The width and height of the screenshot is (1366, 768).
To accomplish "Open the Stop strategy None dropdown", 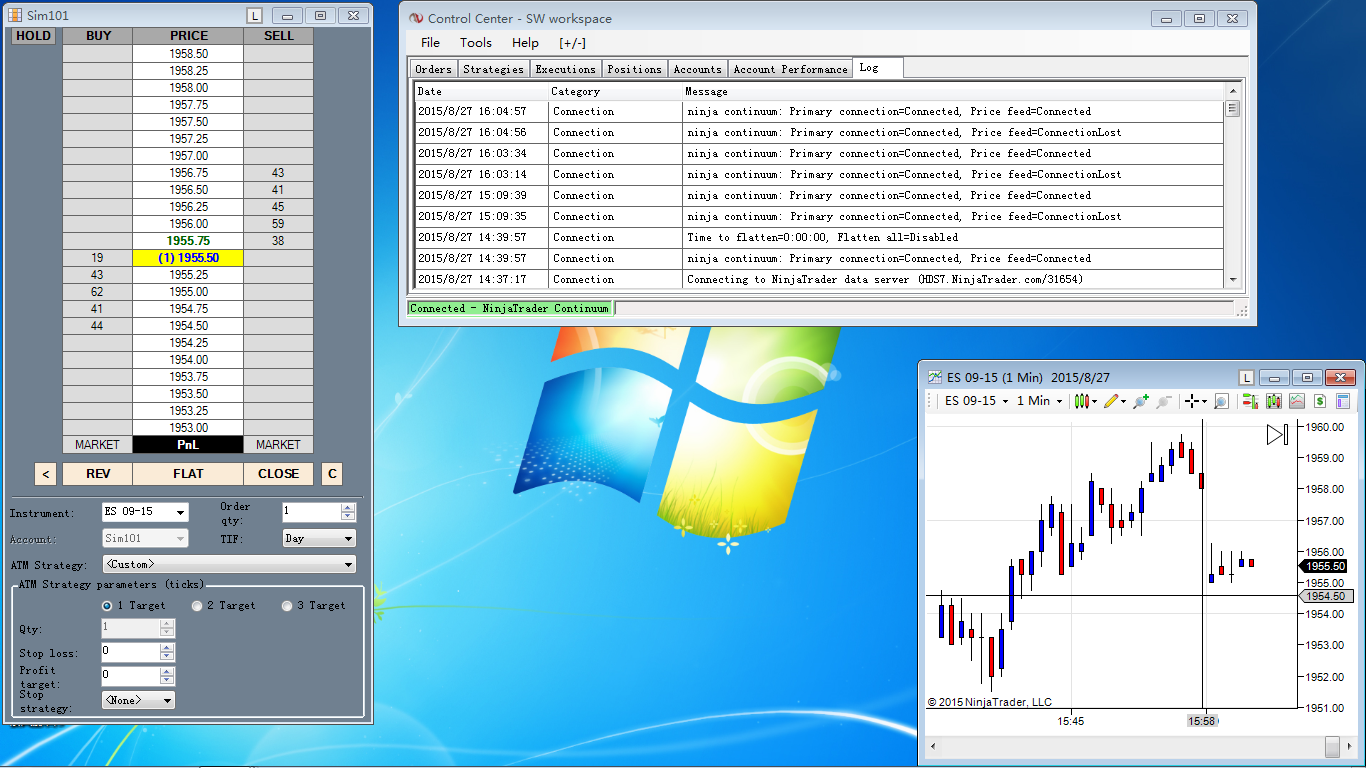I will [138, 700].
